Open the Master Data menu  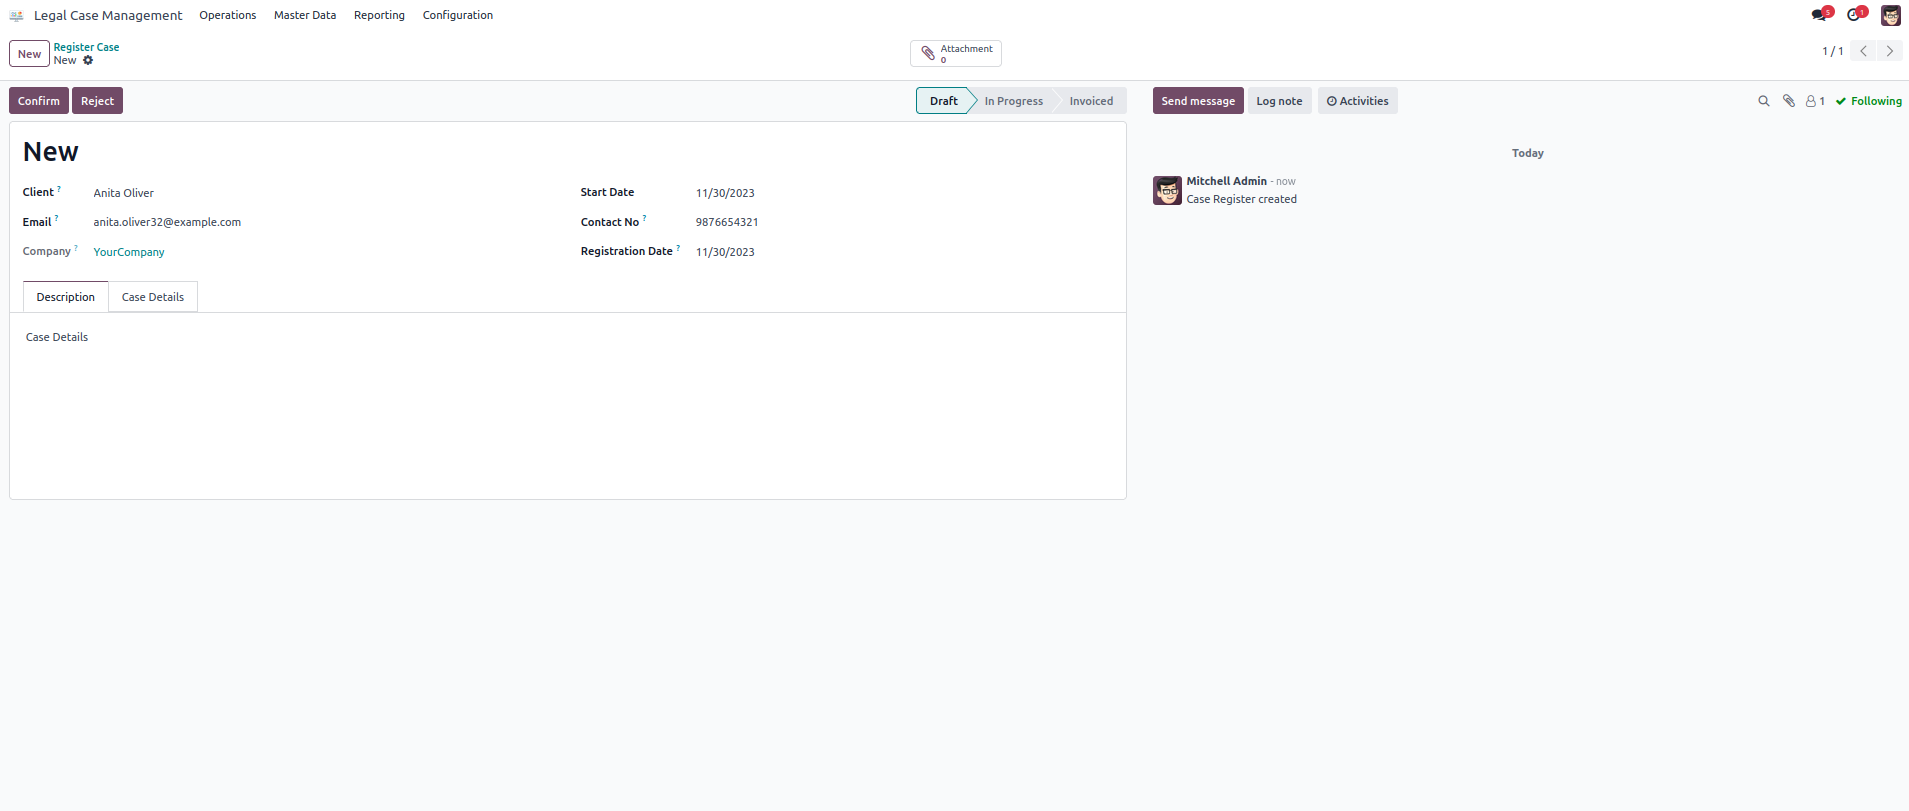point(305,15)
